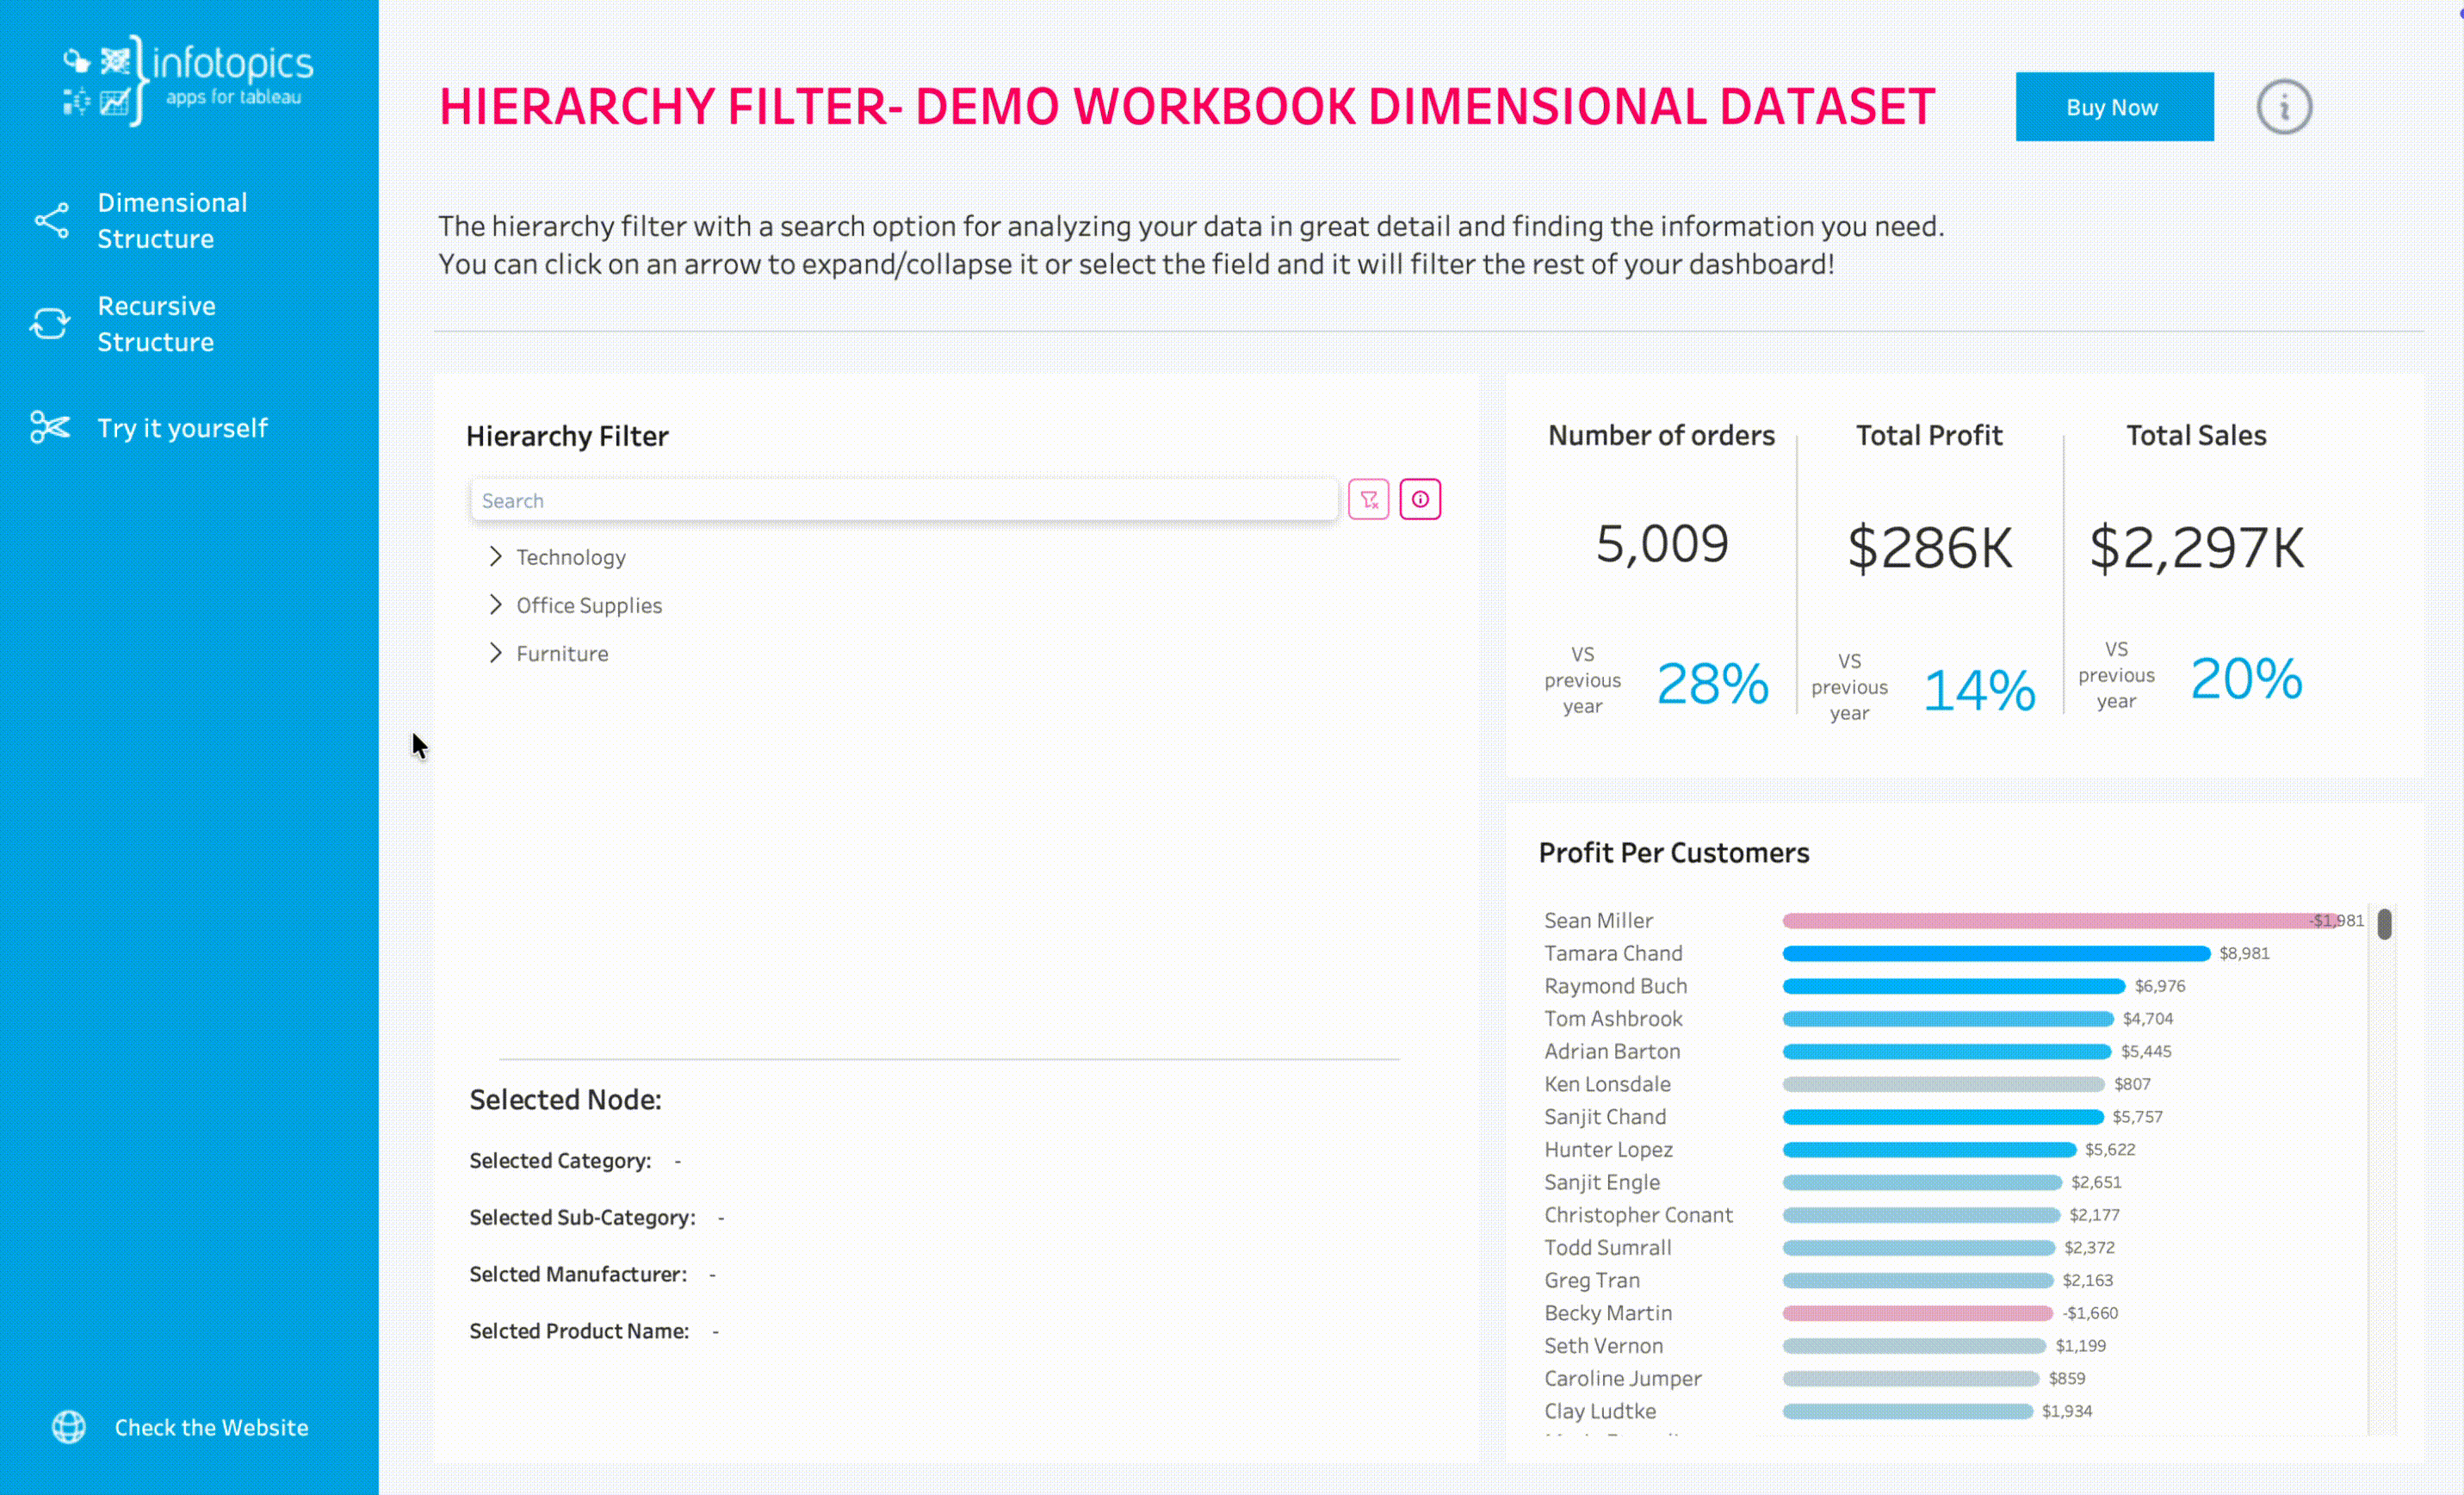Viewport: 2464px width, 1495px height.
Task: Expand the Office Supplies node arrow
Action: (495, 604)
